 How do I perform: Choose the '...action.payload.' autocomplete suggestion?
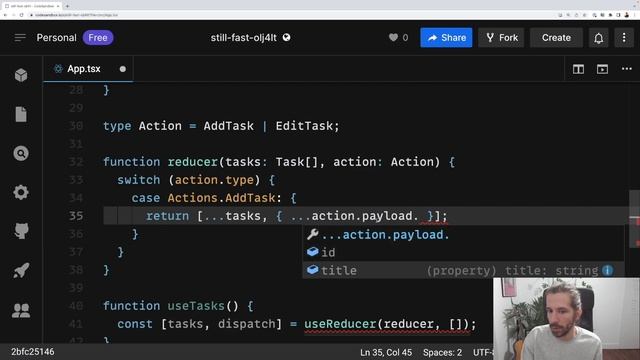463,235
